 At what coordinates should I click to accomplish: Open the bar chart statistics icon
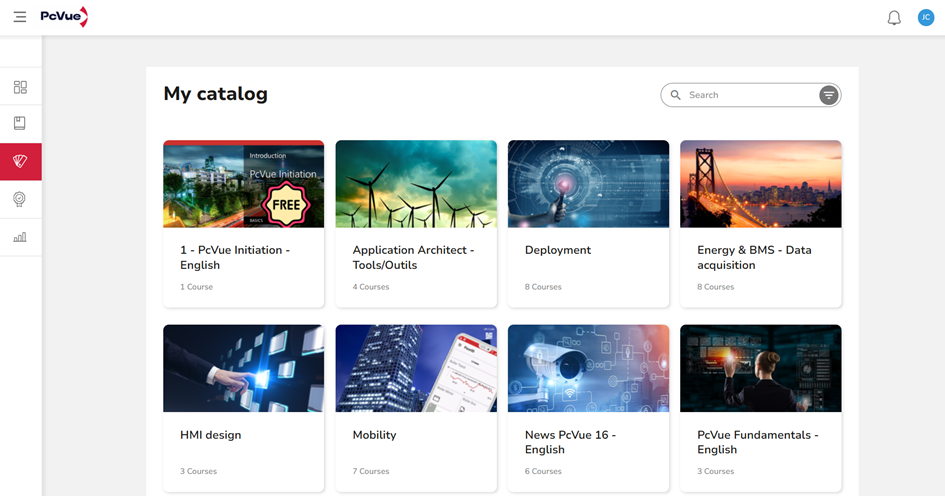(x=20, y=237)
